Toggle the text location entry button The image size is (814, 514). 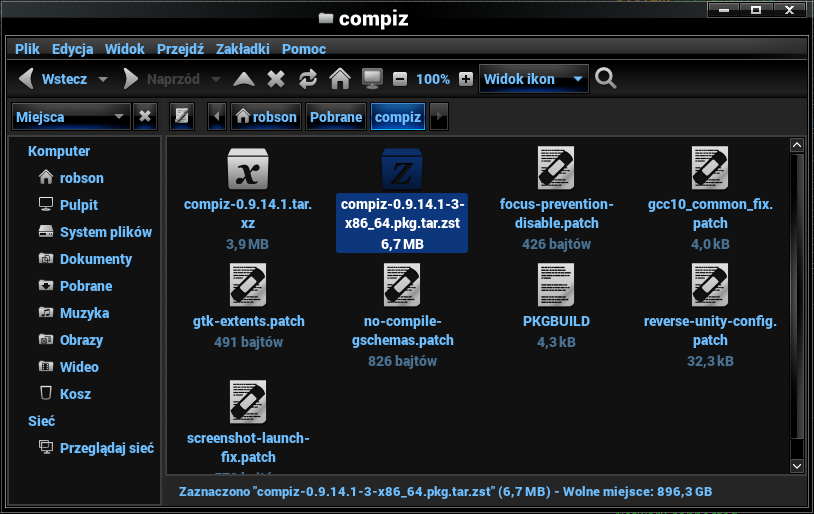tap(182, 116)
